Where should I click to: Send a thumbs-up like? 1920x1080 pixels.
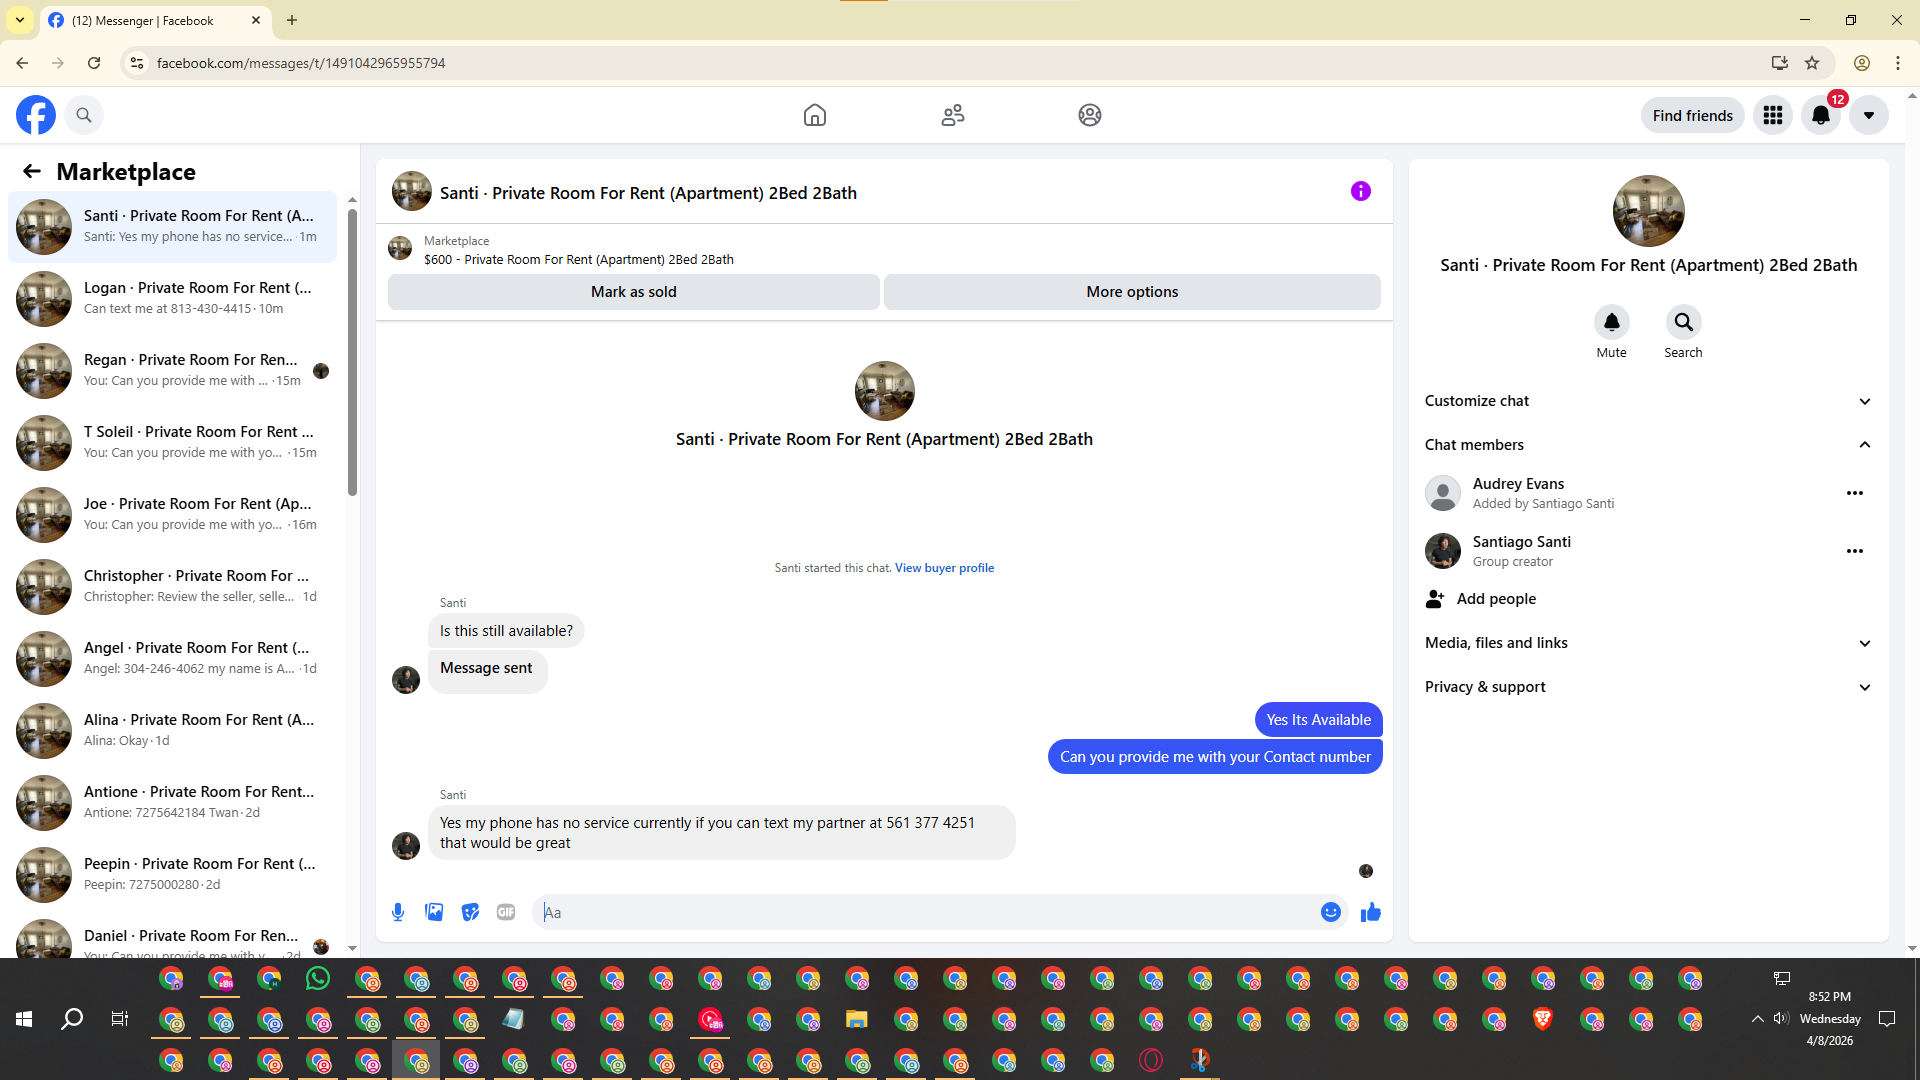pyautogui.click(x=1370, y=912)
